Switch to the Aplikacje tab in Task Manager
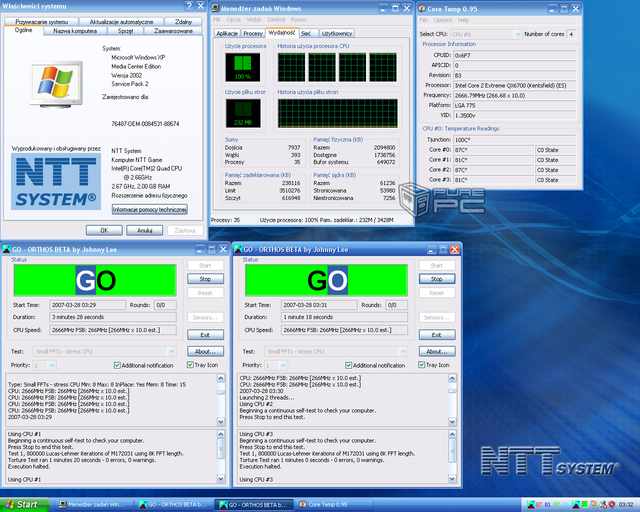The image size is (640, 512). (227, 33)
